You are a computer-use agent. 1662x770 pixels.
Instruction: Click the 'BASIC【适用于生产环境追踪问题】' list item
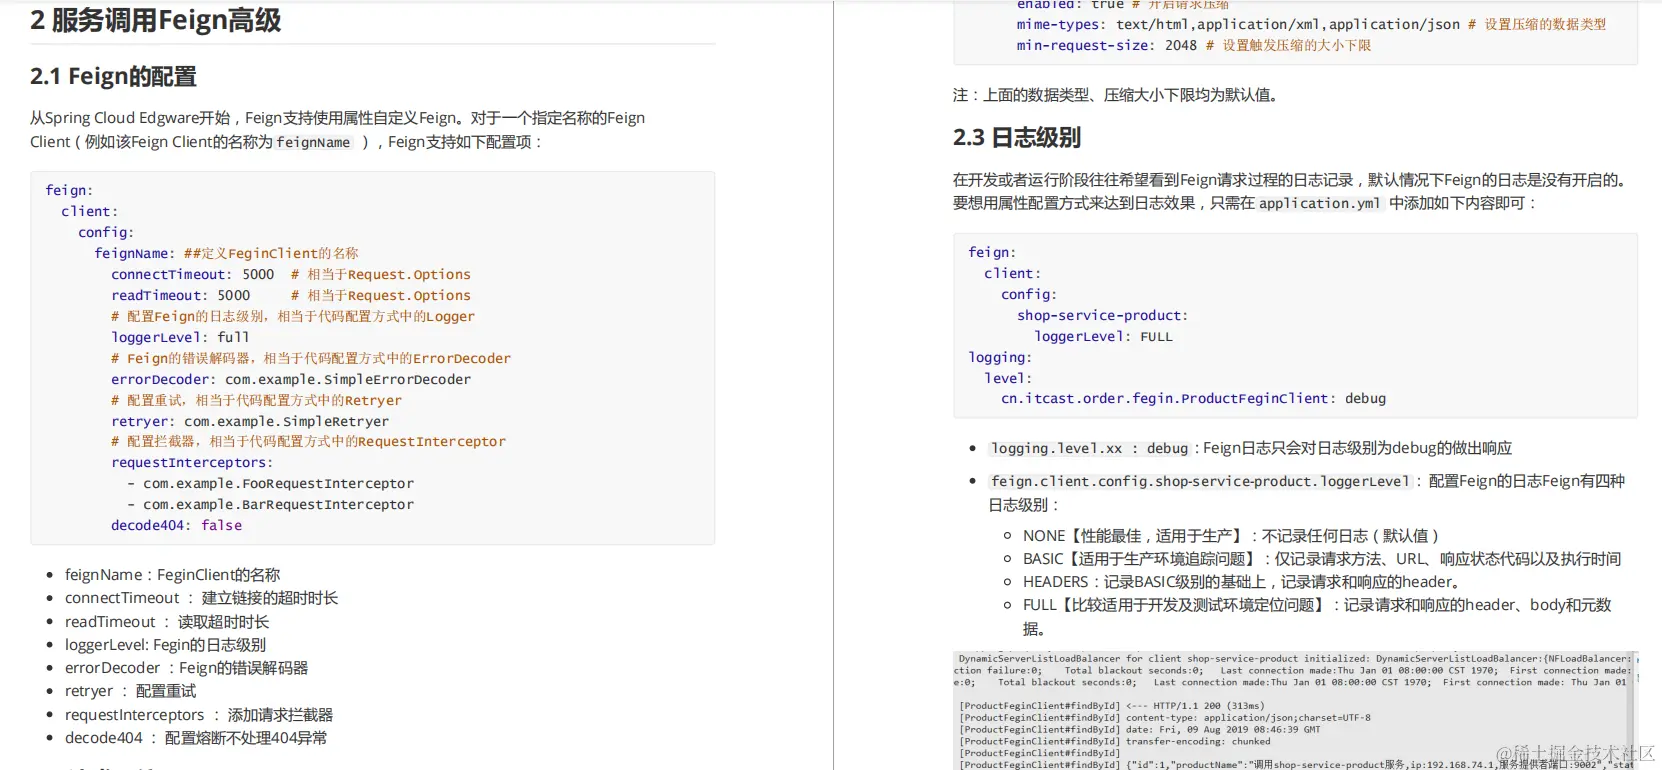[x=1321, y=559]
